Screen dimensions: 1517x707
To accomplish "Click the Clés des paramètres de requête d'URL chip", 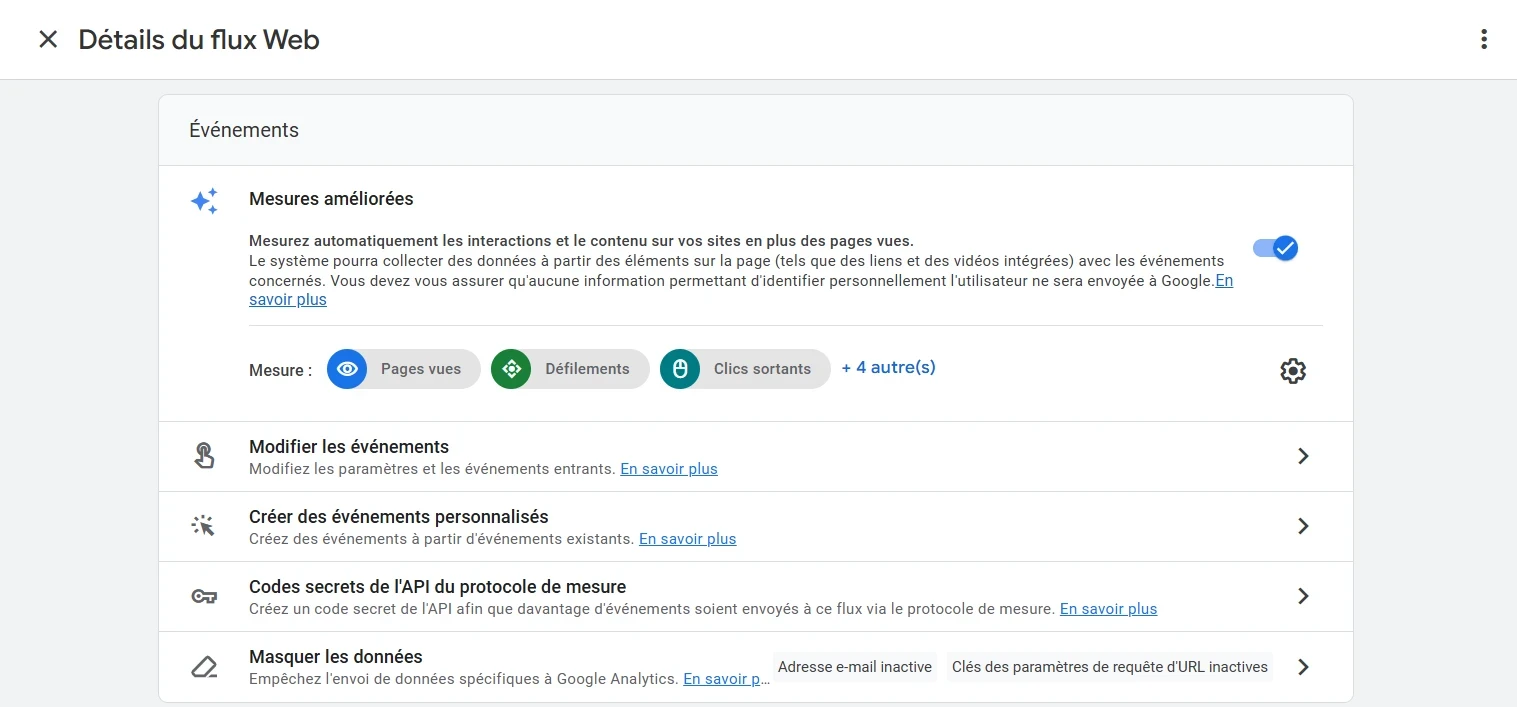I will pyautogui.click(x=1109, y=666).
